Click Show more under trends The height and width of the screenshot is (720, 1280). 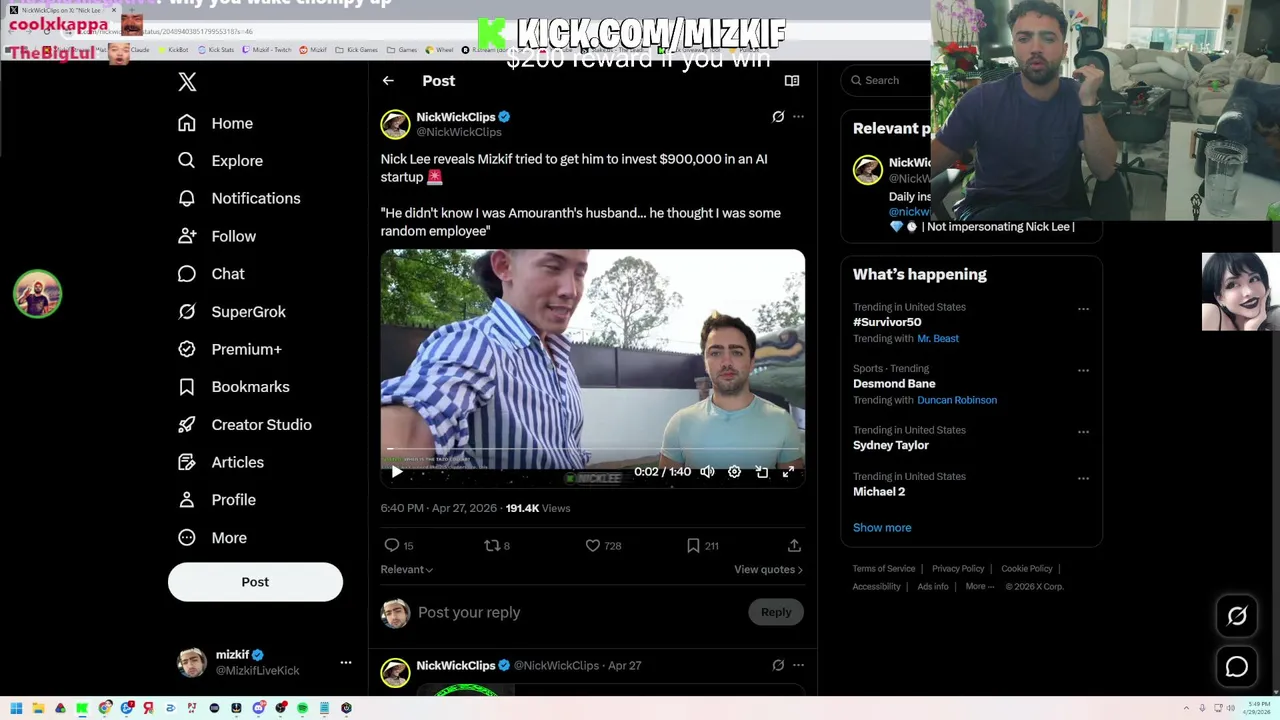coord(882,528)
